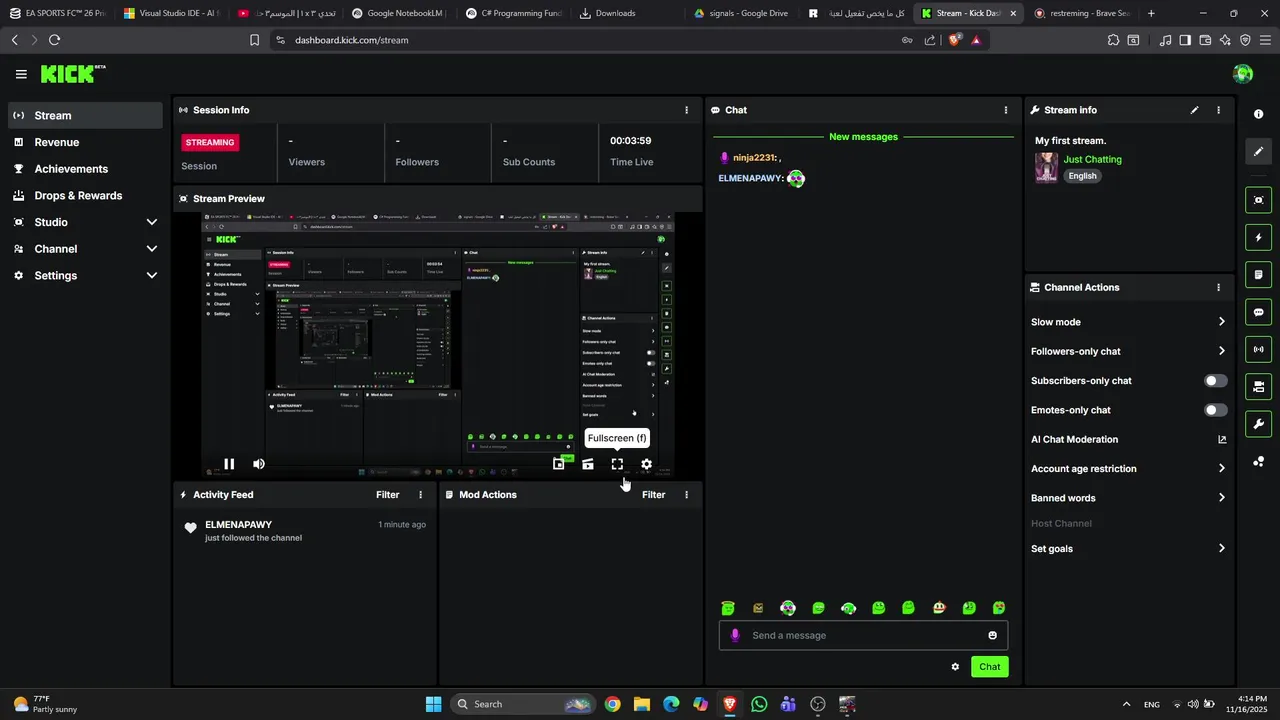Image resolution: width=1280 pixels, height=720 pixels.
Task: Filter the Mod Actions panel
Action: 653,495
